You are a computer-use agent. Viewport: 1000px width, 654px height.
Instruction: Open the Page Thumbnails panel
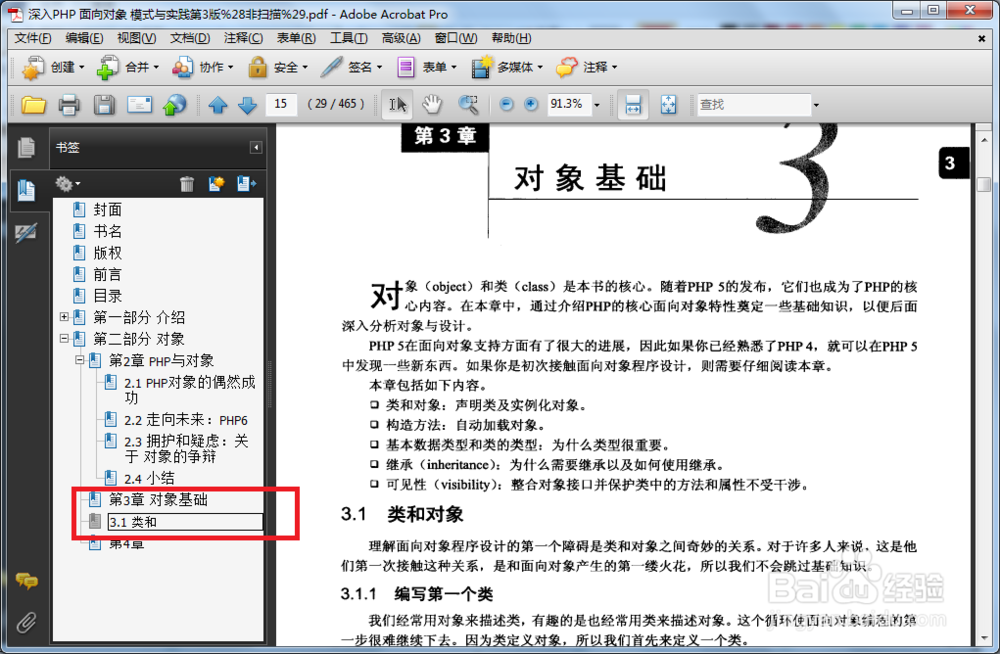pyautogui.click(x=27, y=147)
